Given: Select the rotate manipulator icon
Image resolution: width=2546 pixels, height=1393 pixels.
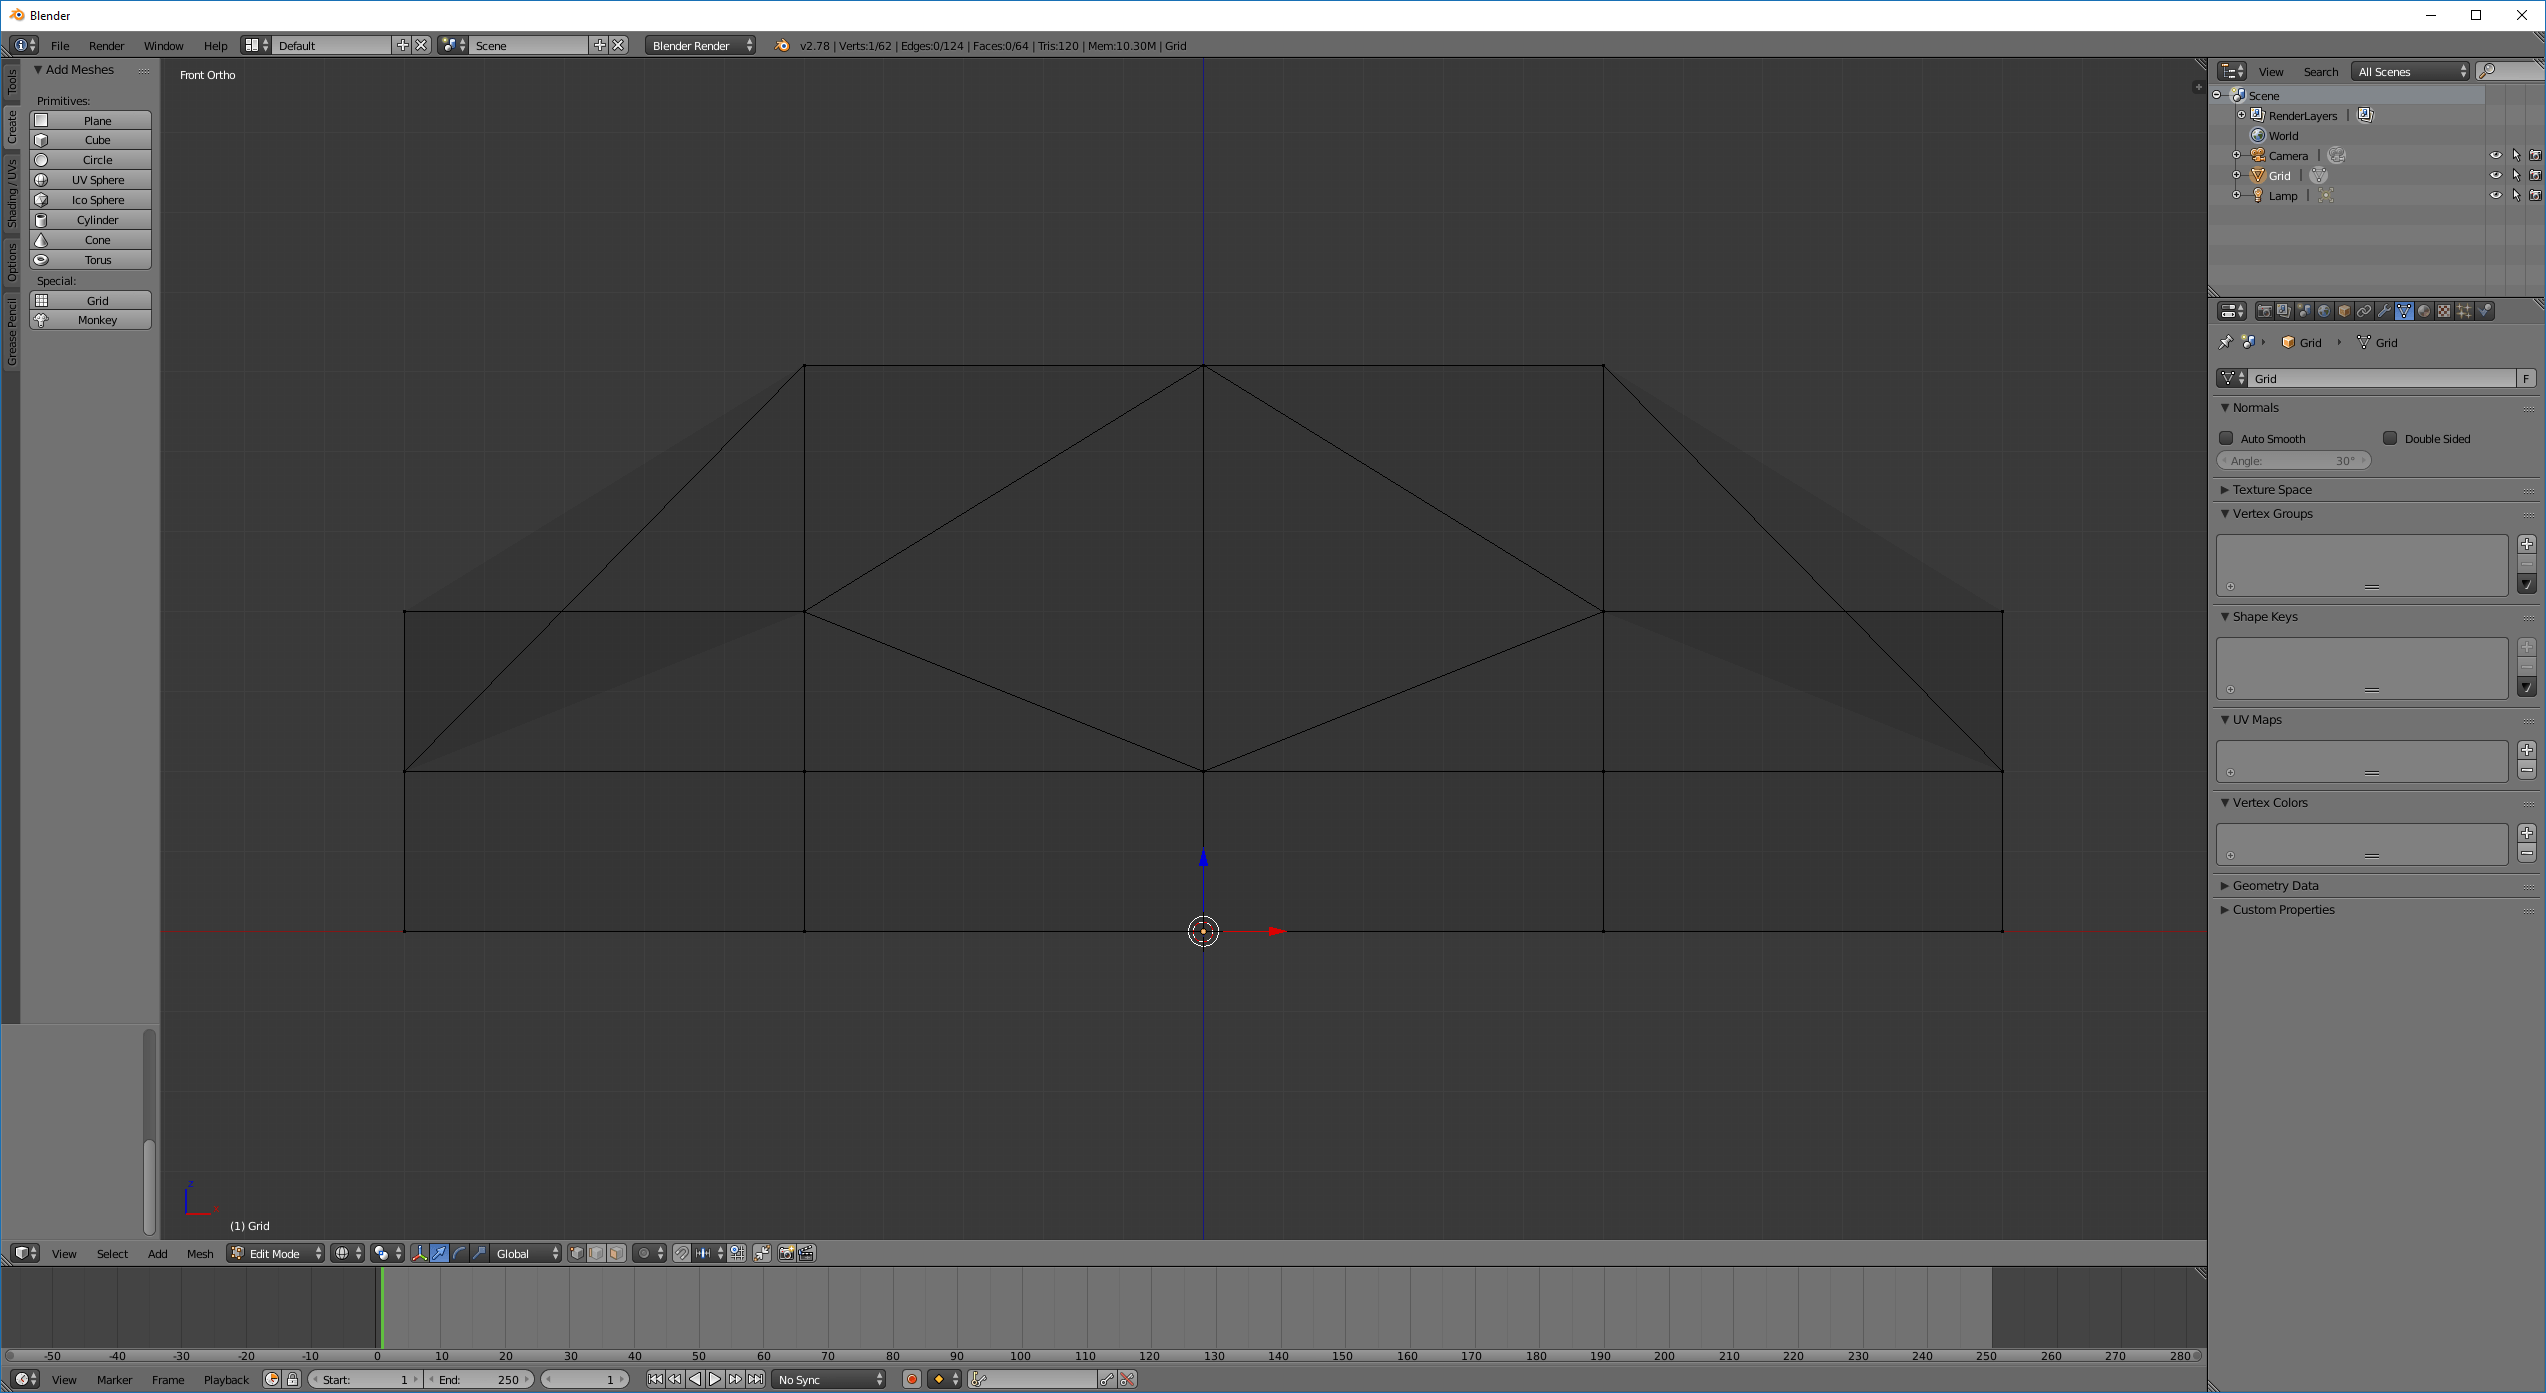Looking at the screenshot, I should coord(459,1253).
